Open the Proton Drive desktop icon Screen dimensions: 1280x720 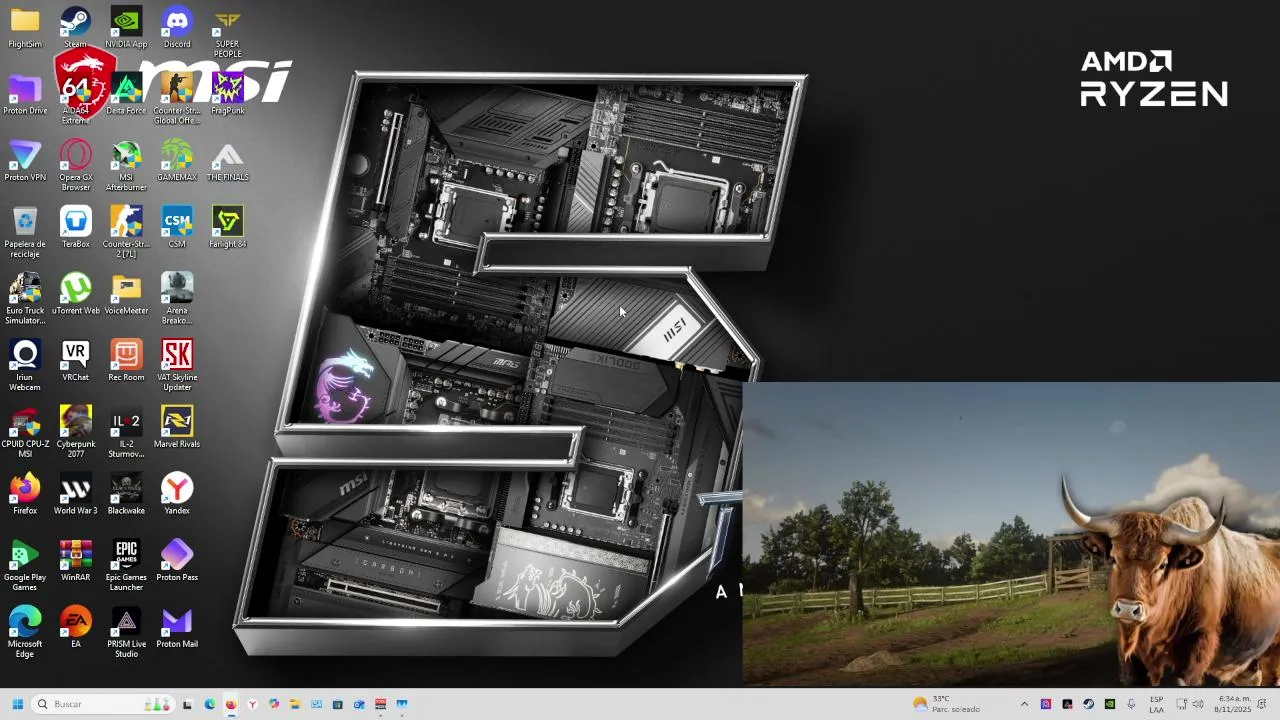(25, 95)
